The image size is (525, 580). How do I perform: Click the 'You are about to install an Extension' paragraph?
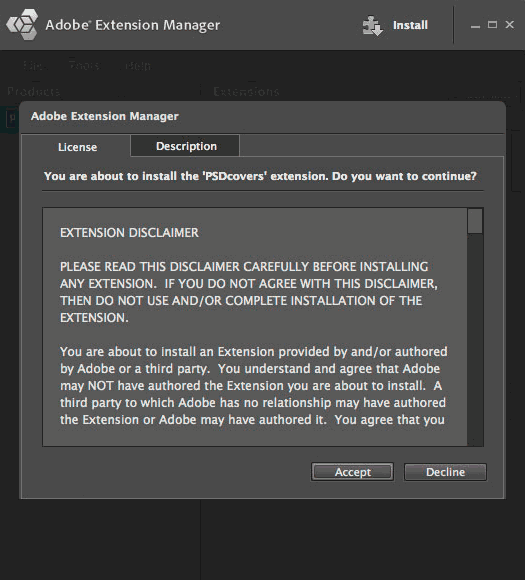[254, 385]
